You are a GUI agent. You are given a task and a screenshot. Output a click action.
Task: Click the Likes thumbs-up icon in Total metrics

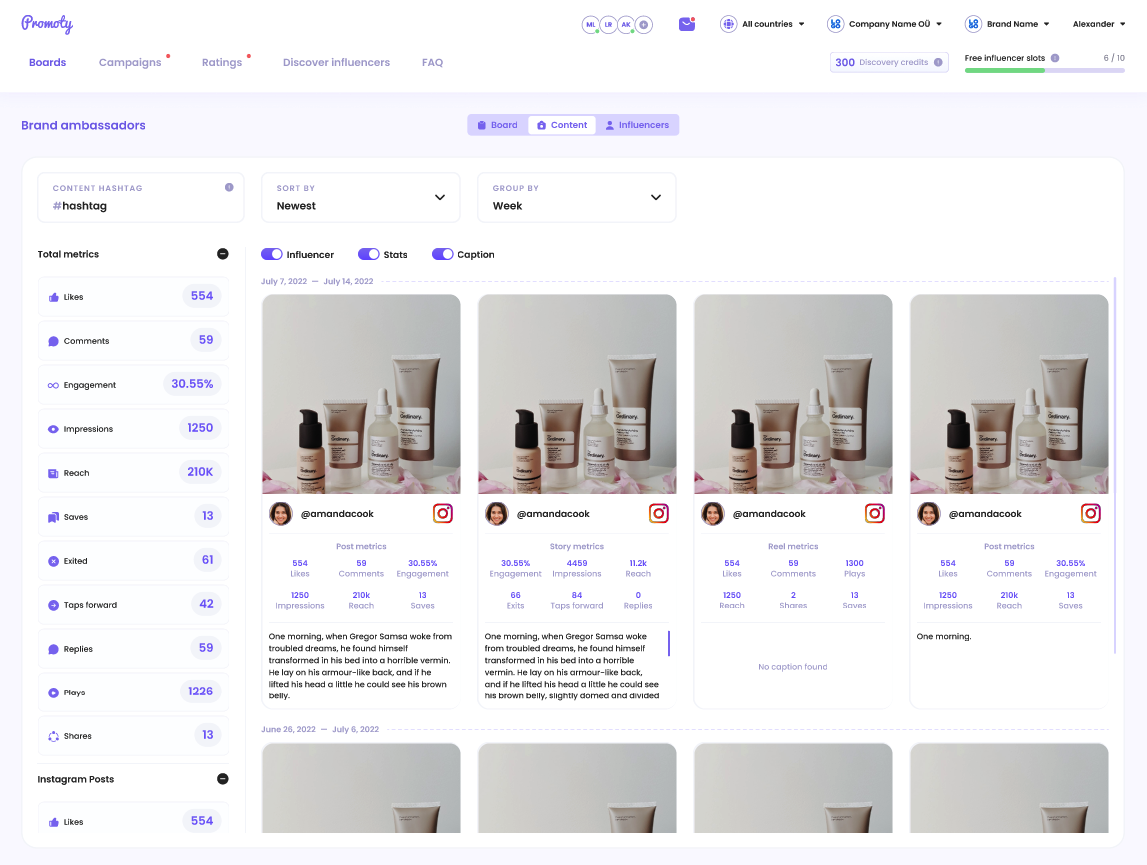tap(53, 297)
